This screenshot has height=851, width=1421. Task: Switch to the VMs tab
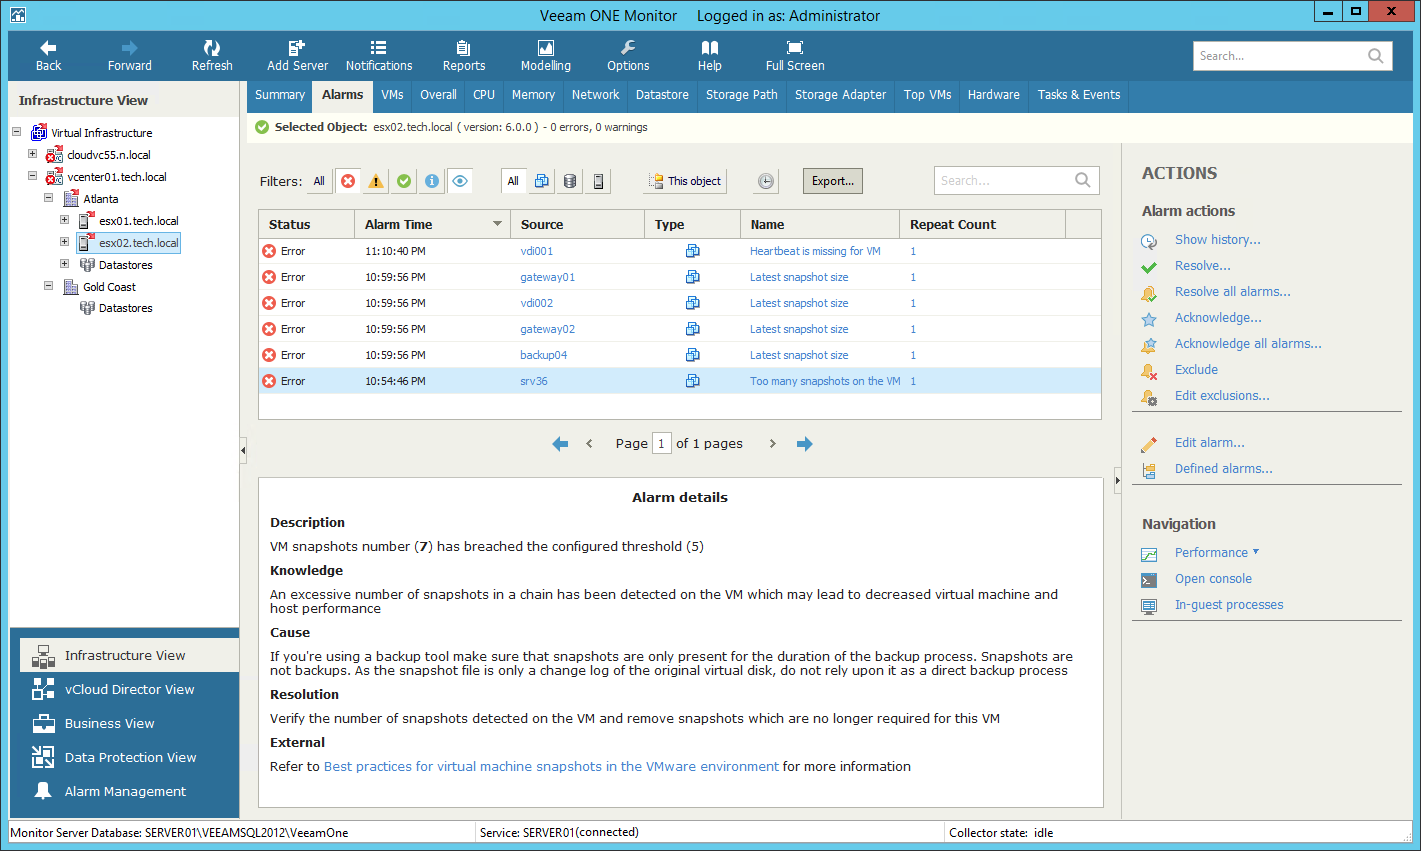(392, 95)
